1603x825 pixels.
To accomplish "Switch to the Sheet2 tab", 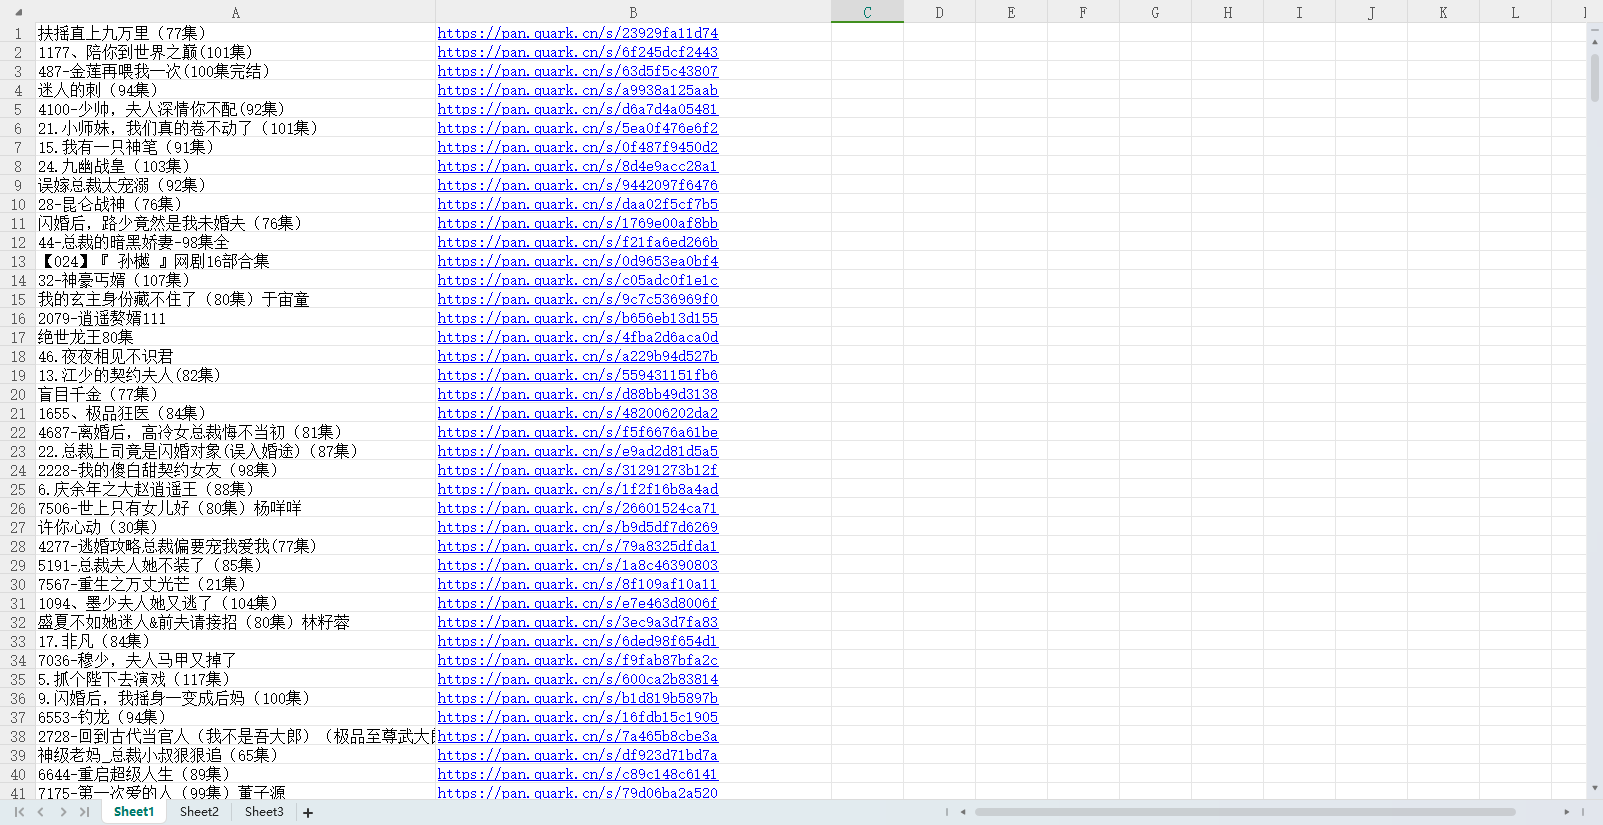I will tap(199, 812).
